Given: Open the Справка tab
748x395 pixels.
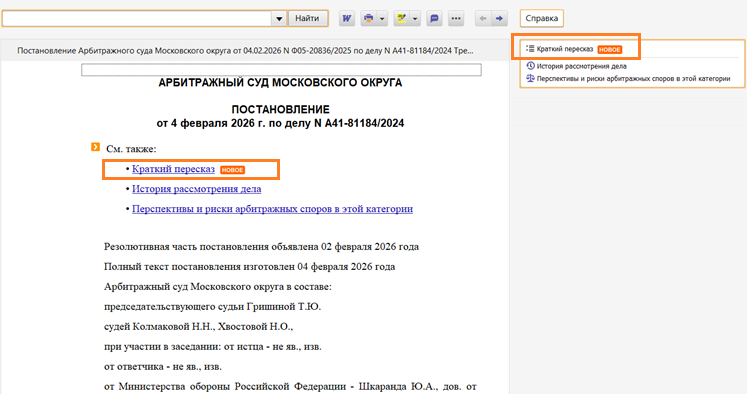Looking at the screenshot, I should 541,19.
